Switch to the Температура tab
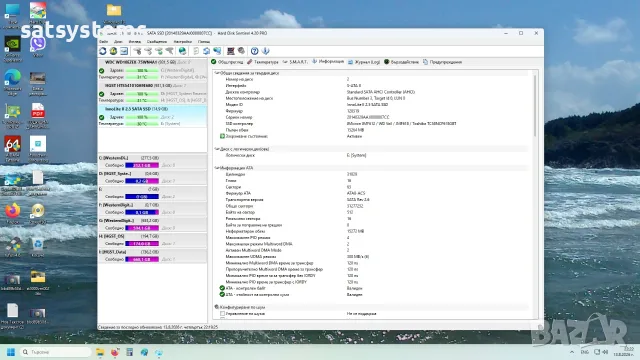The image size is (640, 360). 263,62
